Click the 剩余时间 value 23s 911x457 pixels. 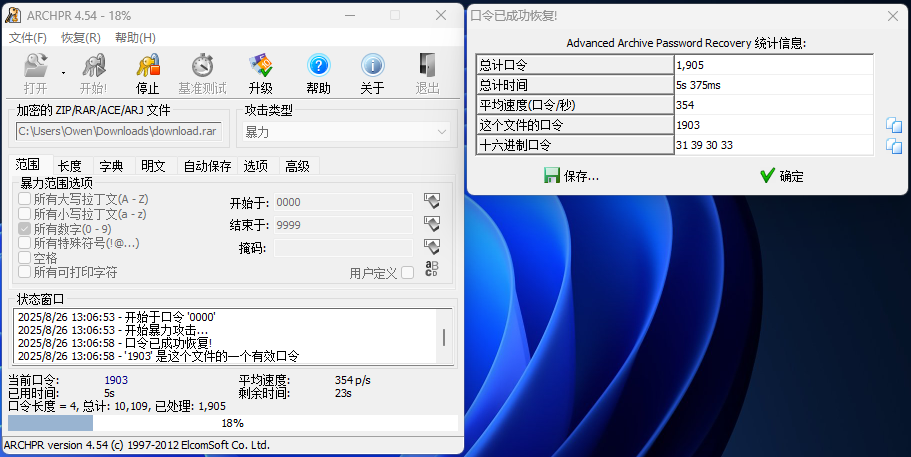coord(343,393)
